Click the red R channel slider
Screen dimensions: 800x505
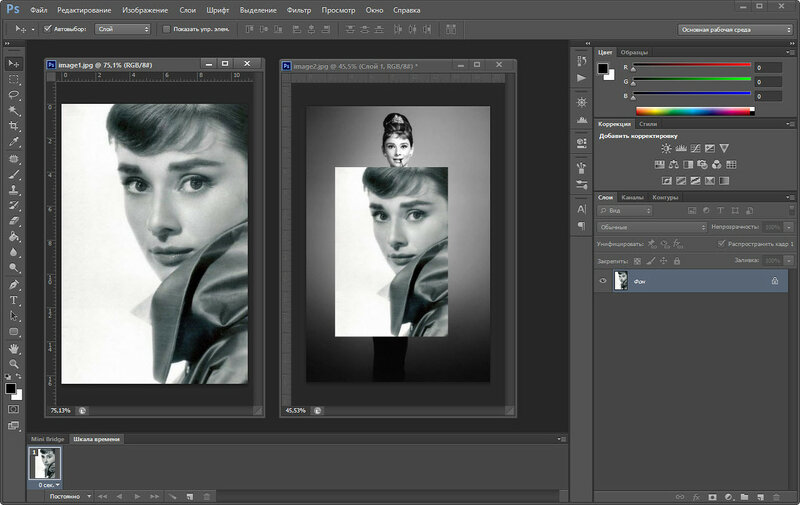692,66
